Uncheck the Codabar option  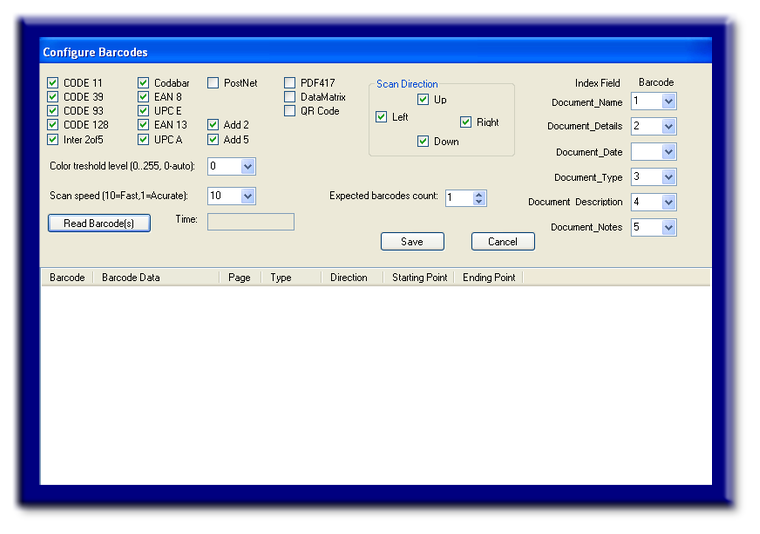tap(143, 83)
